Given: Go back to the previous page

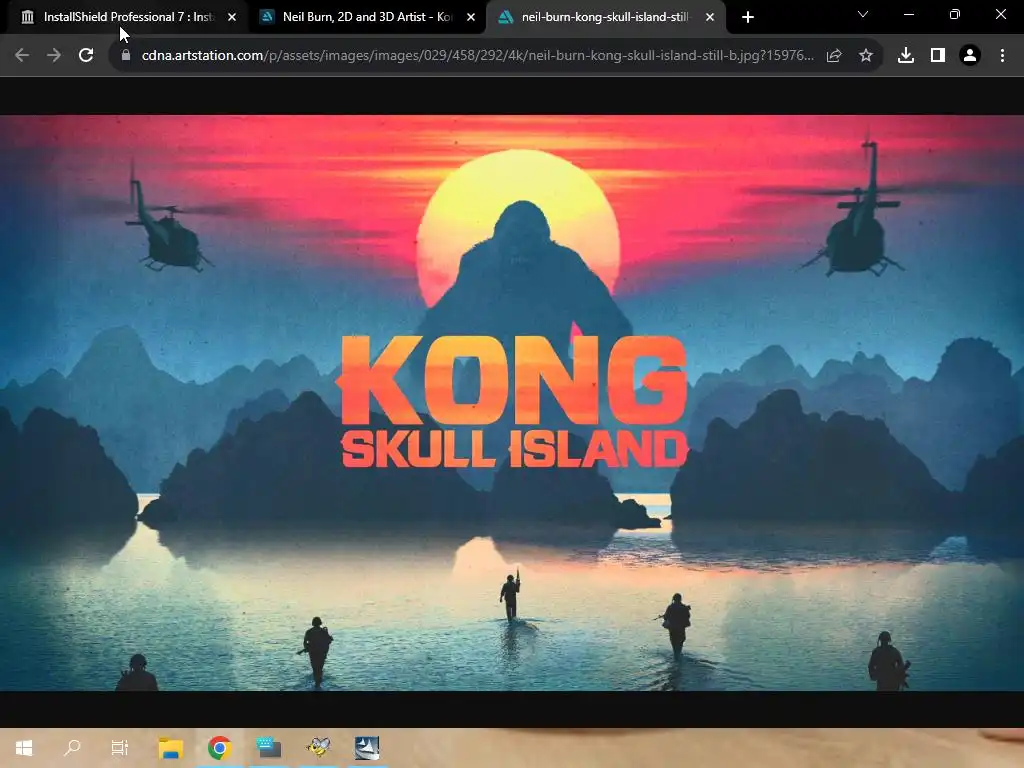Looking at the screenshot, I should tap(22, 56).
